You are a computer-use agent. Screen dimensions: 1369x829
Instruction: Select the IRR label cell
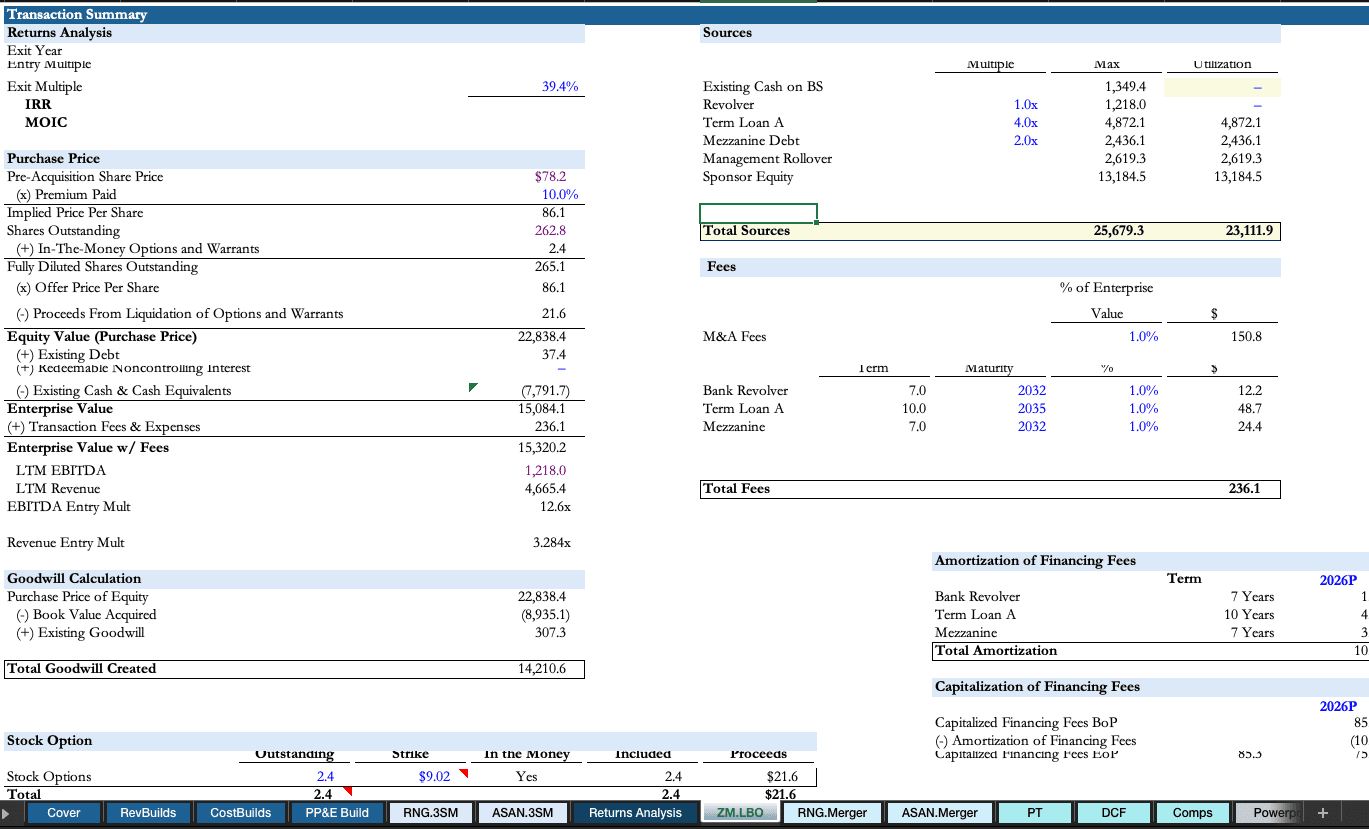click(x=38, y=104)
